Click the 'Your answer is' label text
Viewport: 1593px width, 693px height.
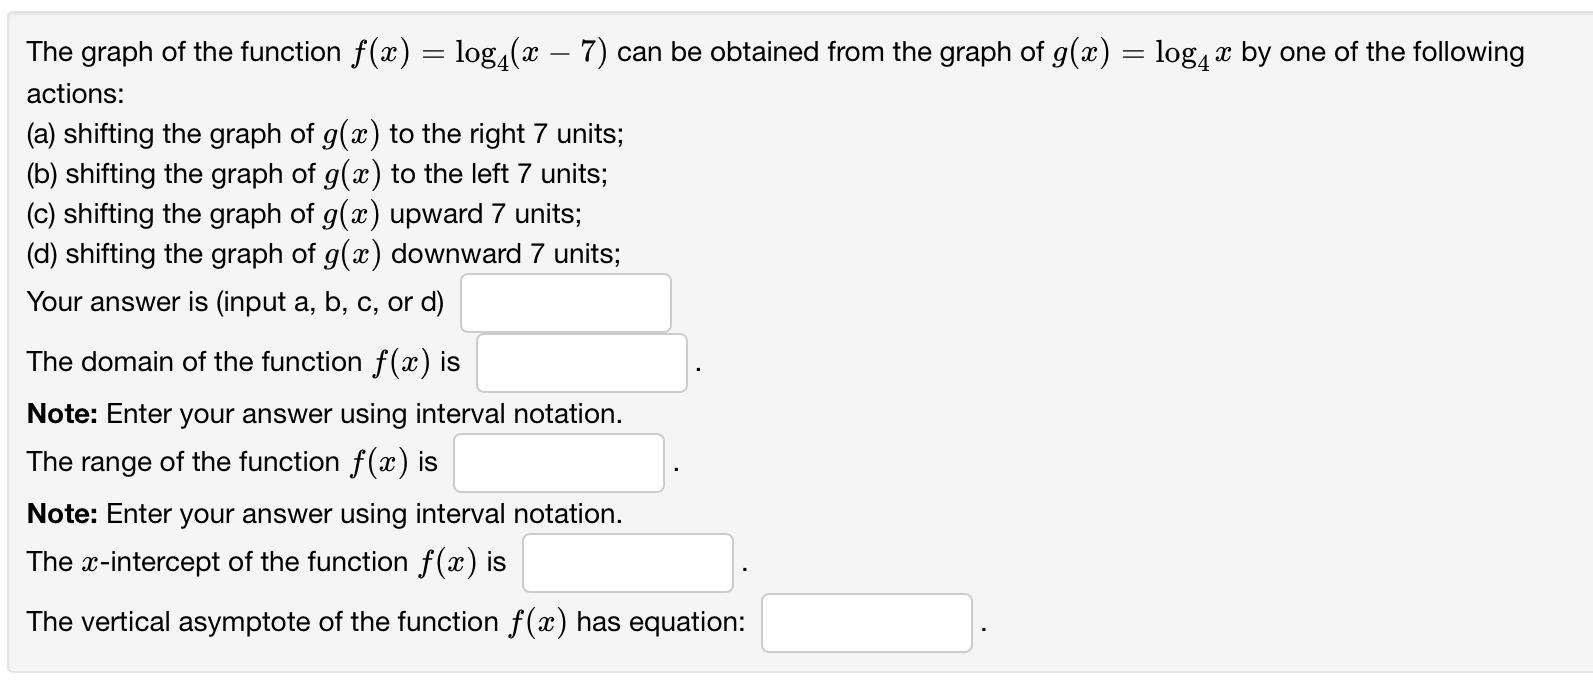pos(236,302)
